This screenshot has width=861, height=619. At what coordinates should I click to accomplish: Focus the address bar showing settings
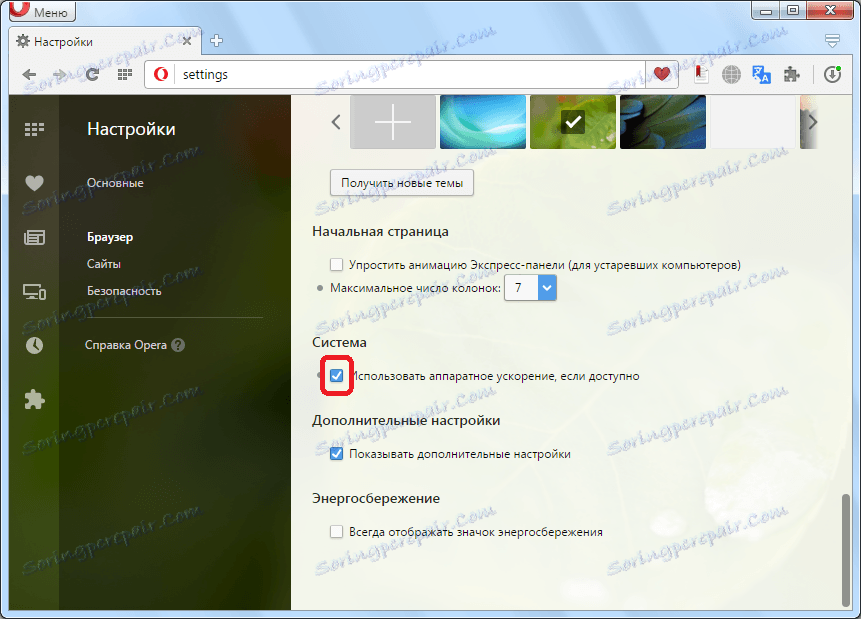pyautogui.click(x=412, y=74)
